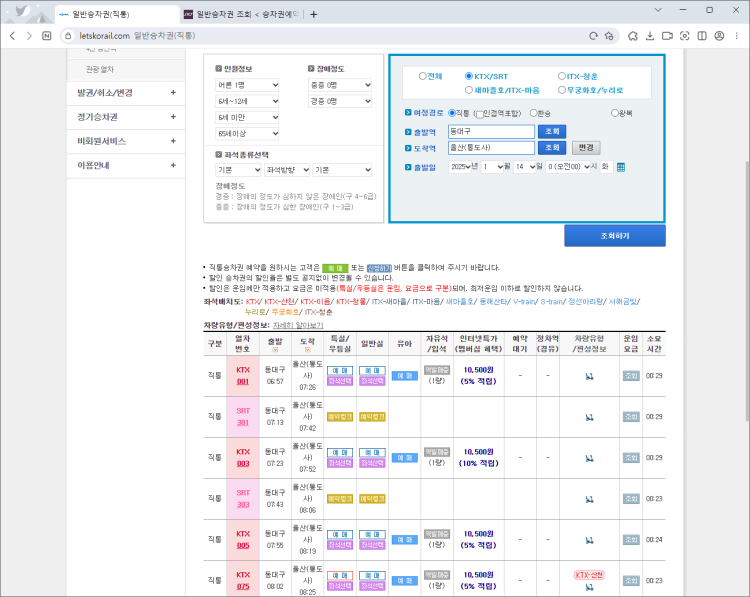Click the blue 조회하기 search button
This screenshot has width=750, height=597.
coord(615,236)
